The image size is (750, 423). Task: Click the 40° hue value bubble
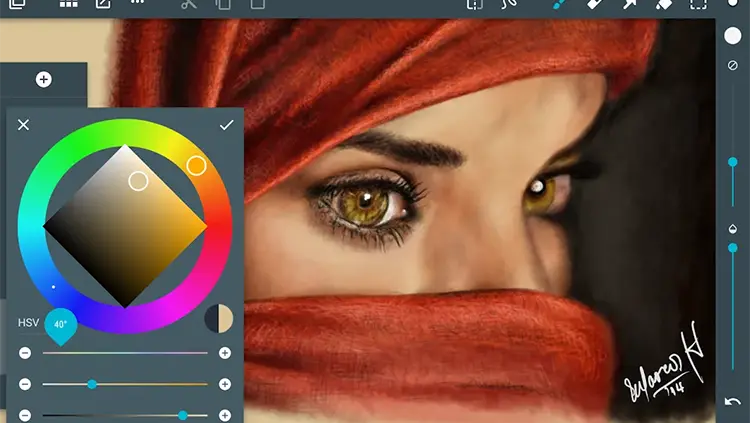click(61, 325)
